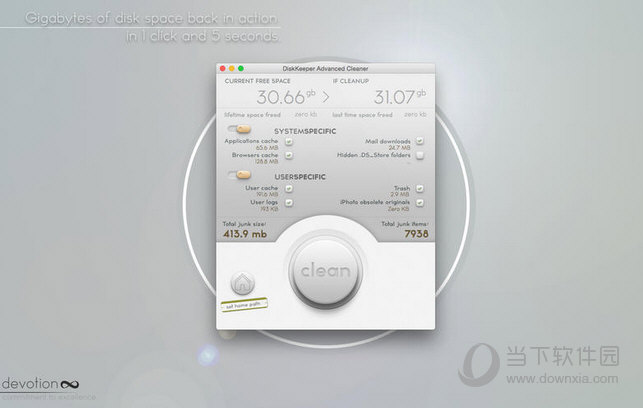This screenshot has width=643, height=408.
Task: Click the set home path label
Action: tap(244, 305)
